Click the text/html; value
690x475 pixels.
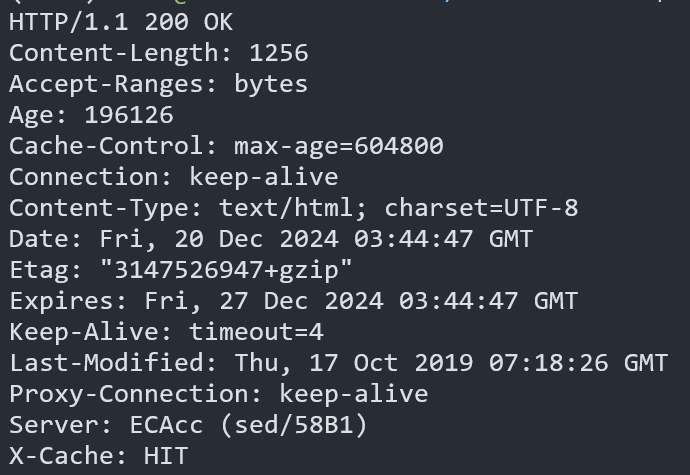point(293,208)
